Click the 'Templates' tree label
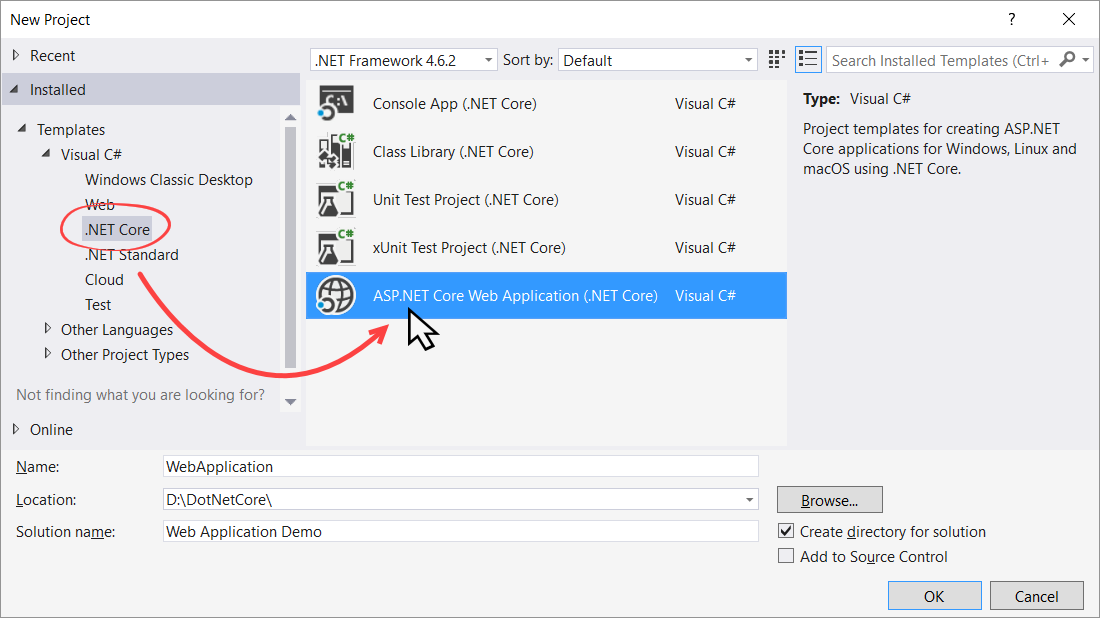 coord(71,130)
